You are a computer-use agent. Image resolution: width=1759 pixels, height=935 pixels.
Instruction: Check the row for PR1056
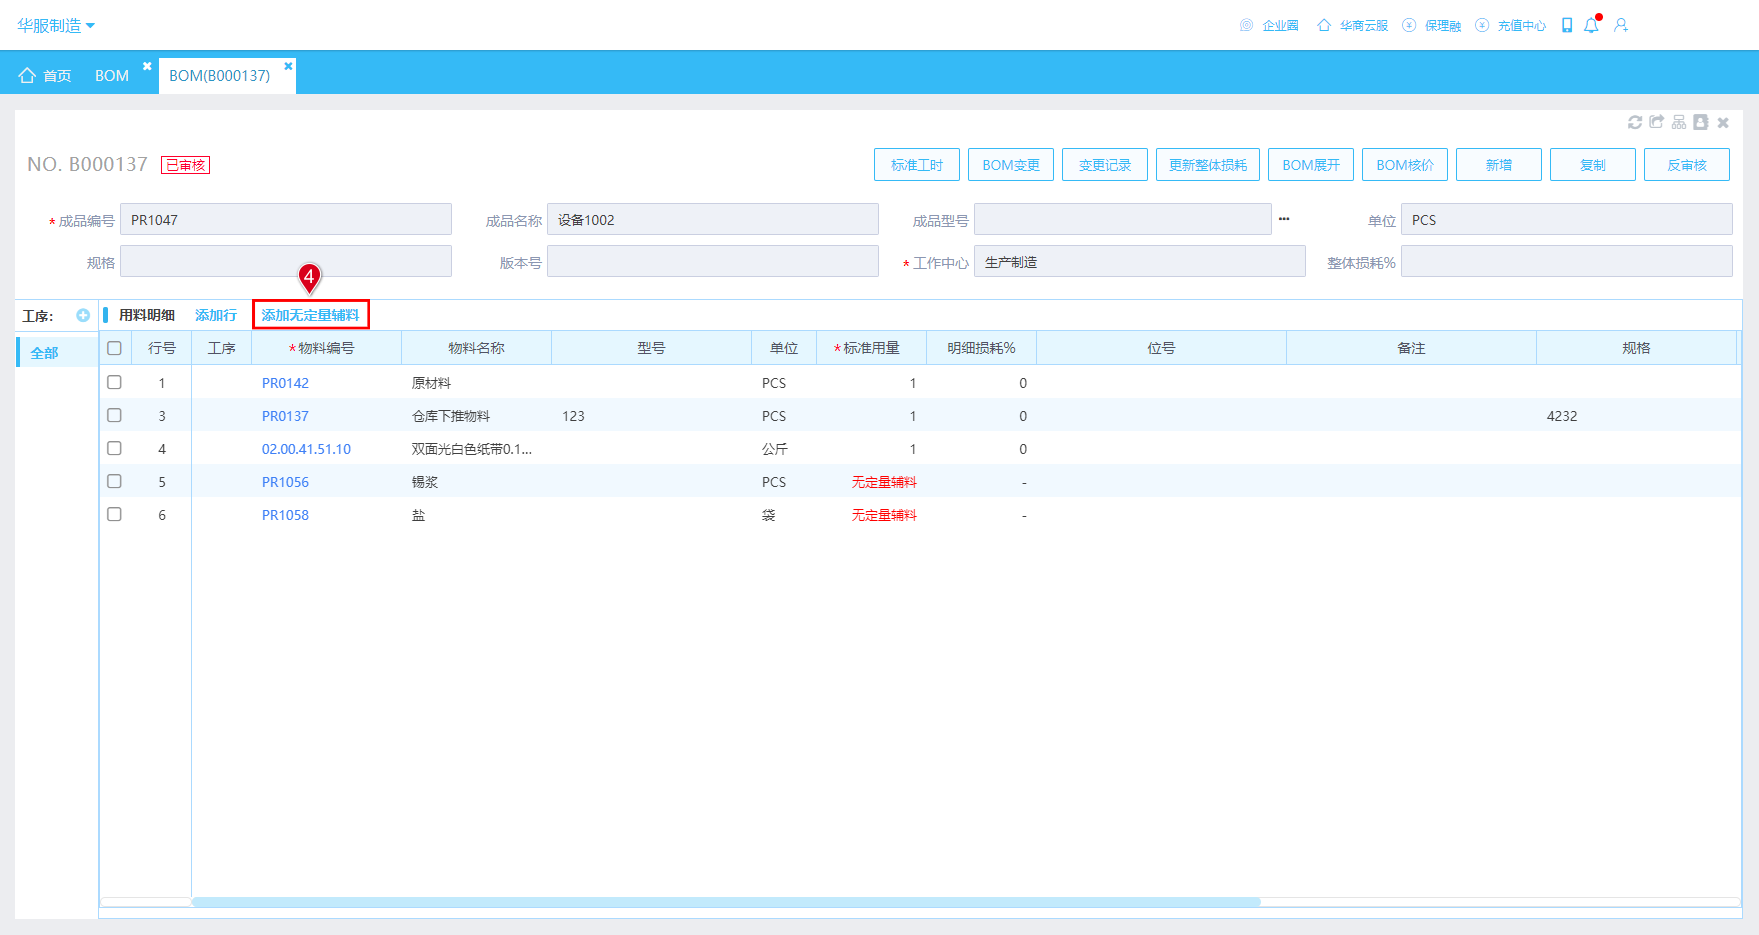pos(114,481)
